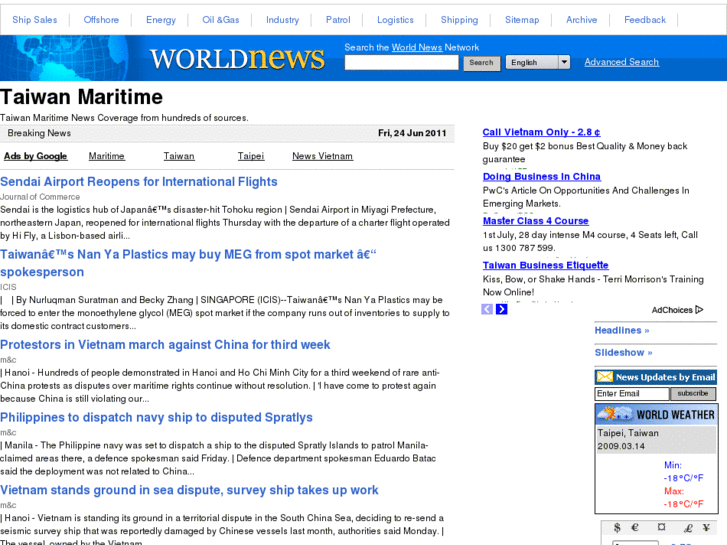Viewport: 727px width, 545px height.
Task: Open the Sitemap page
Action: point(522,20)
